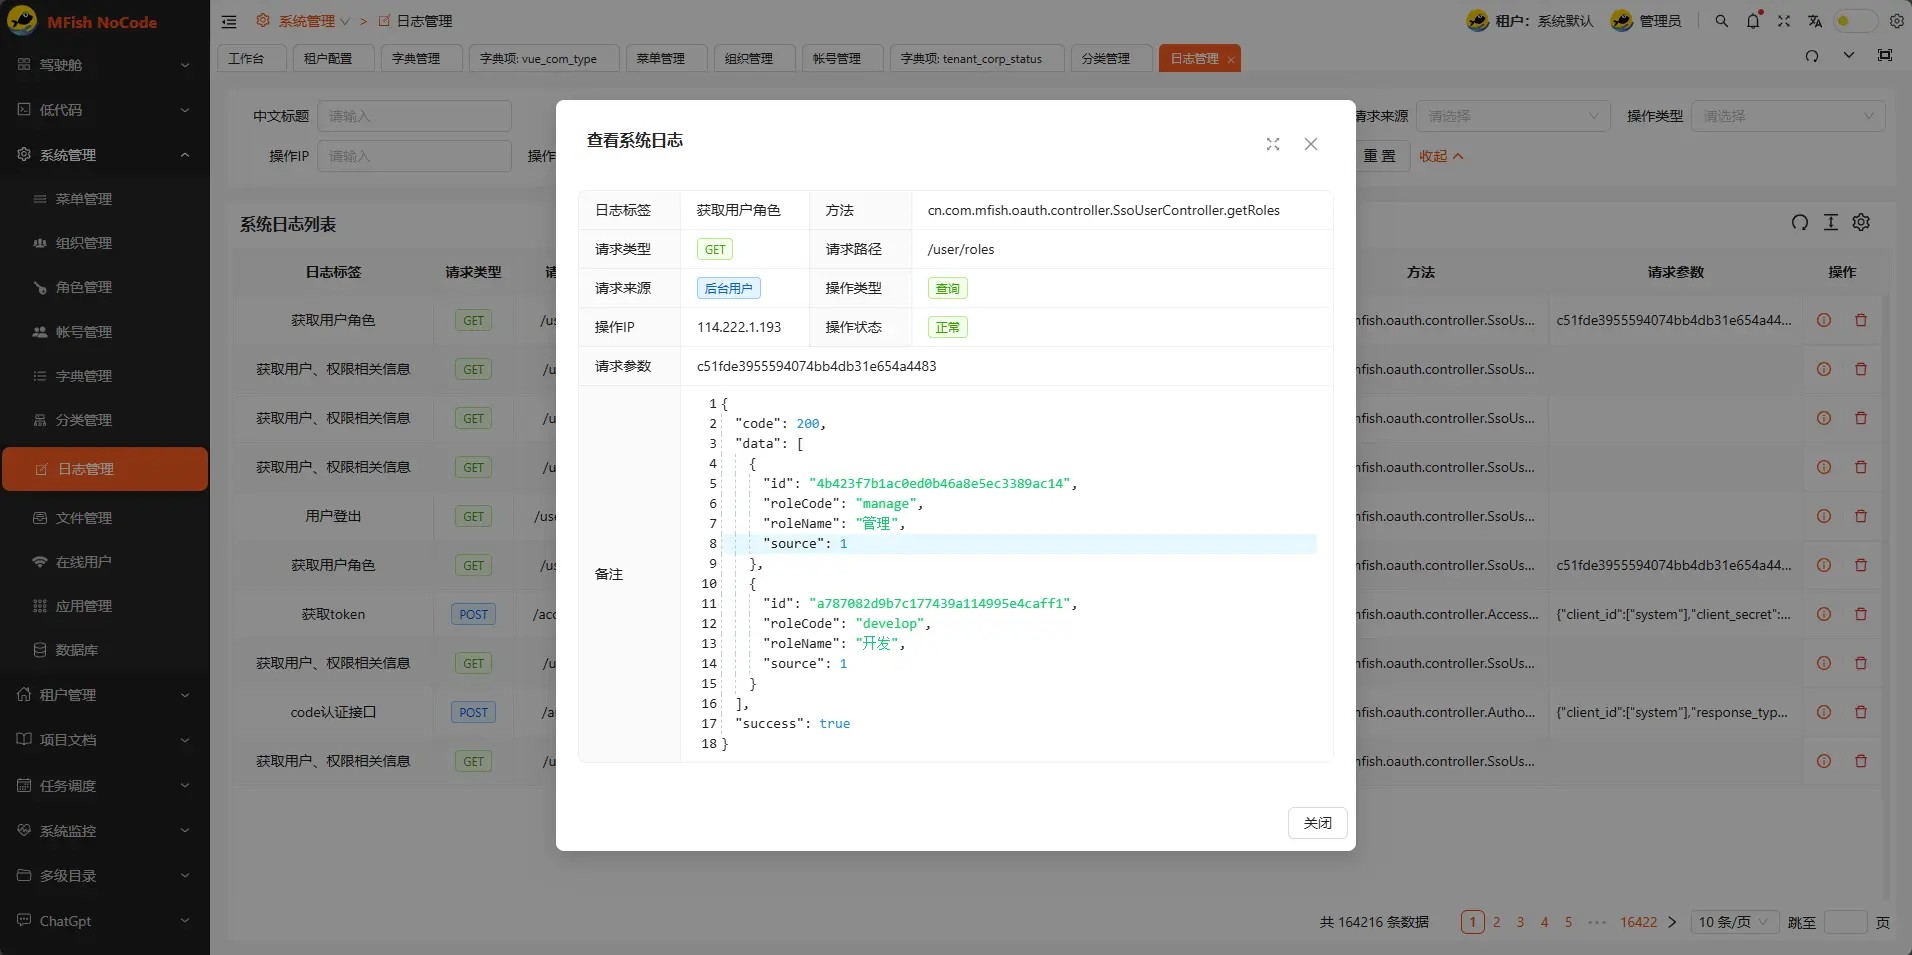Screen dimensions: 1912x955
Task: Click the modal fullscreen expand icon
Action: (1272, 144)
